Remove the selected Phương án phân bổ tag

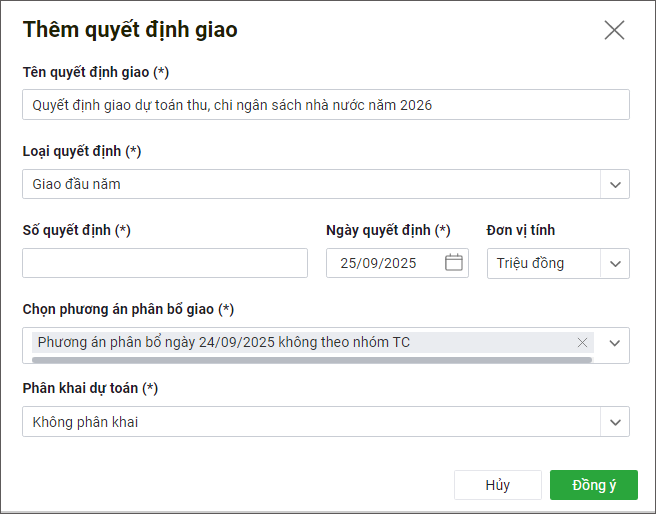coord(583,343)
